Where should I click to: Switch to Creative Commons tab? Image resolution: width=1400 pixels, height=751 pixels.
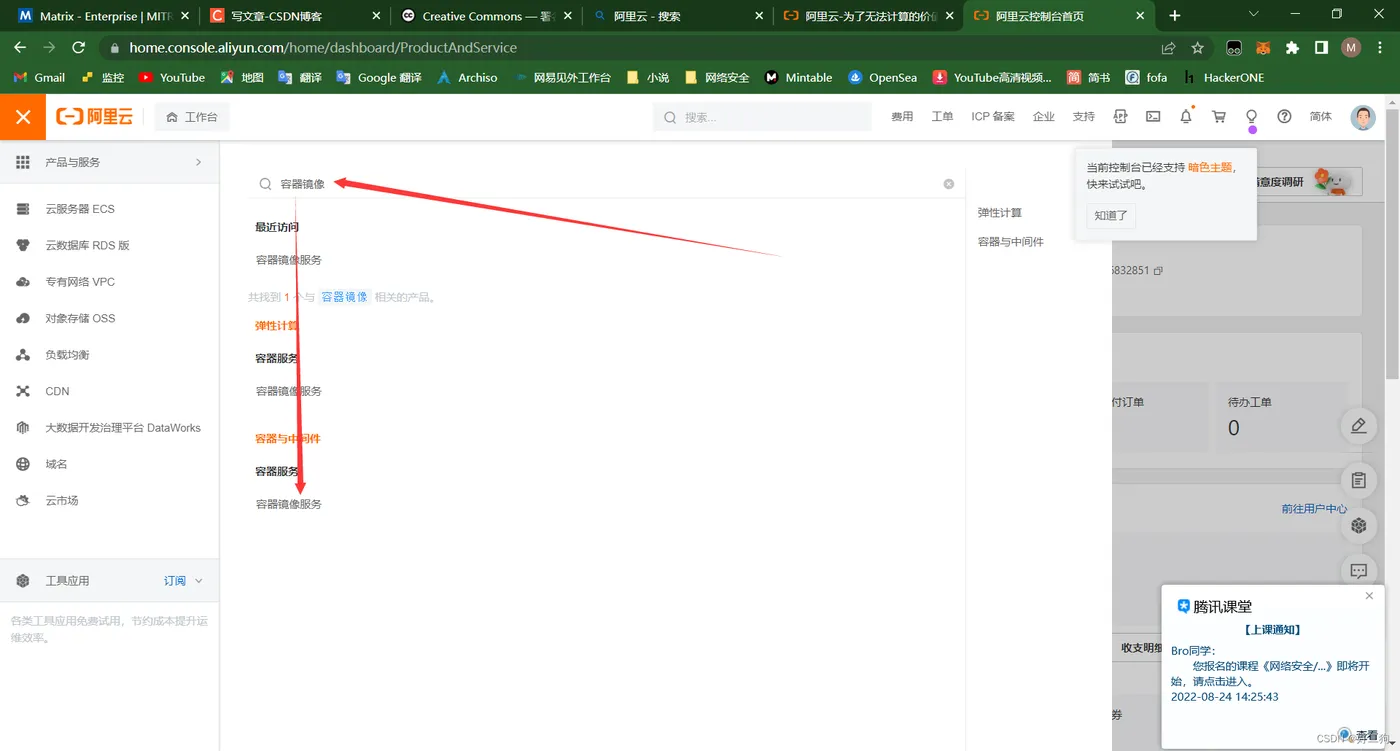[x=485, y=16]
